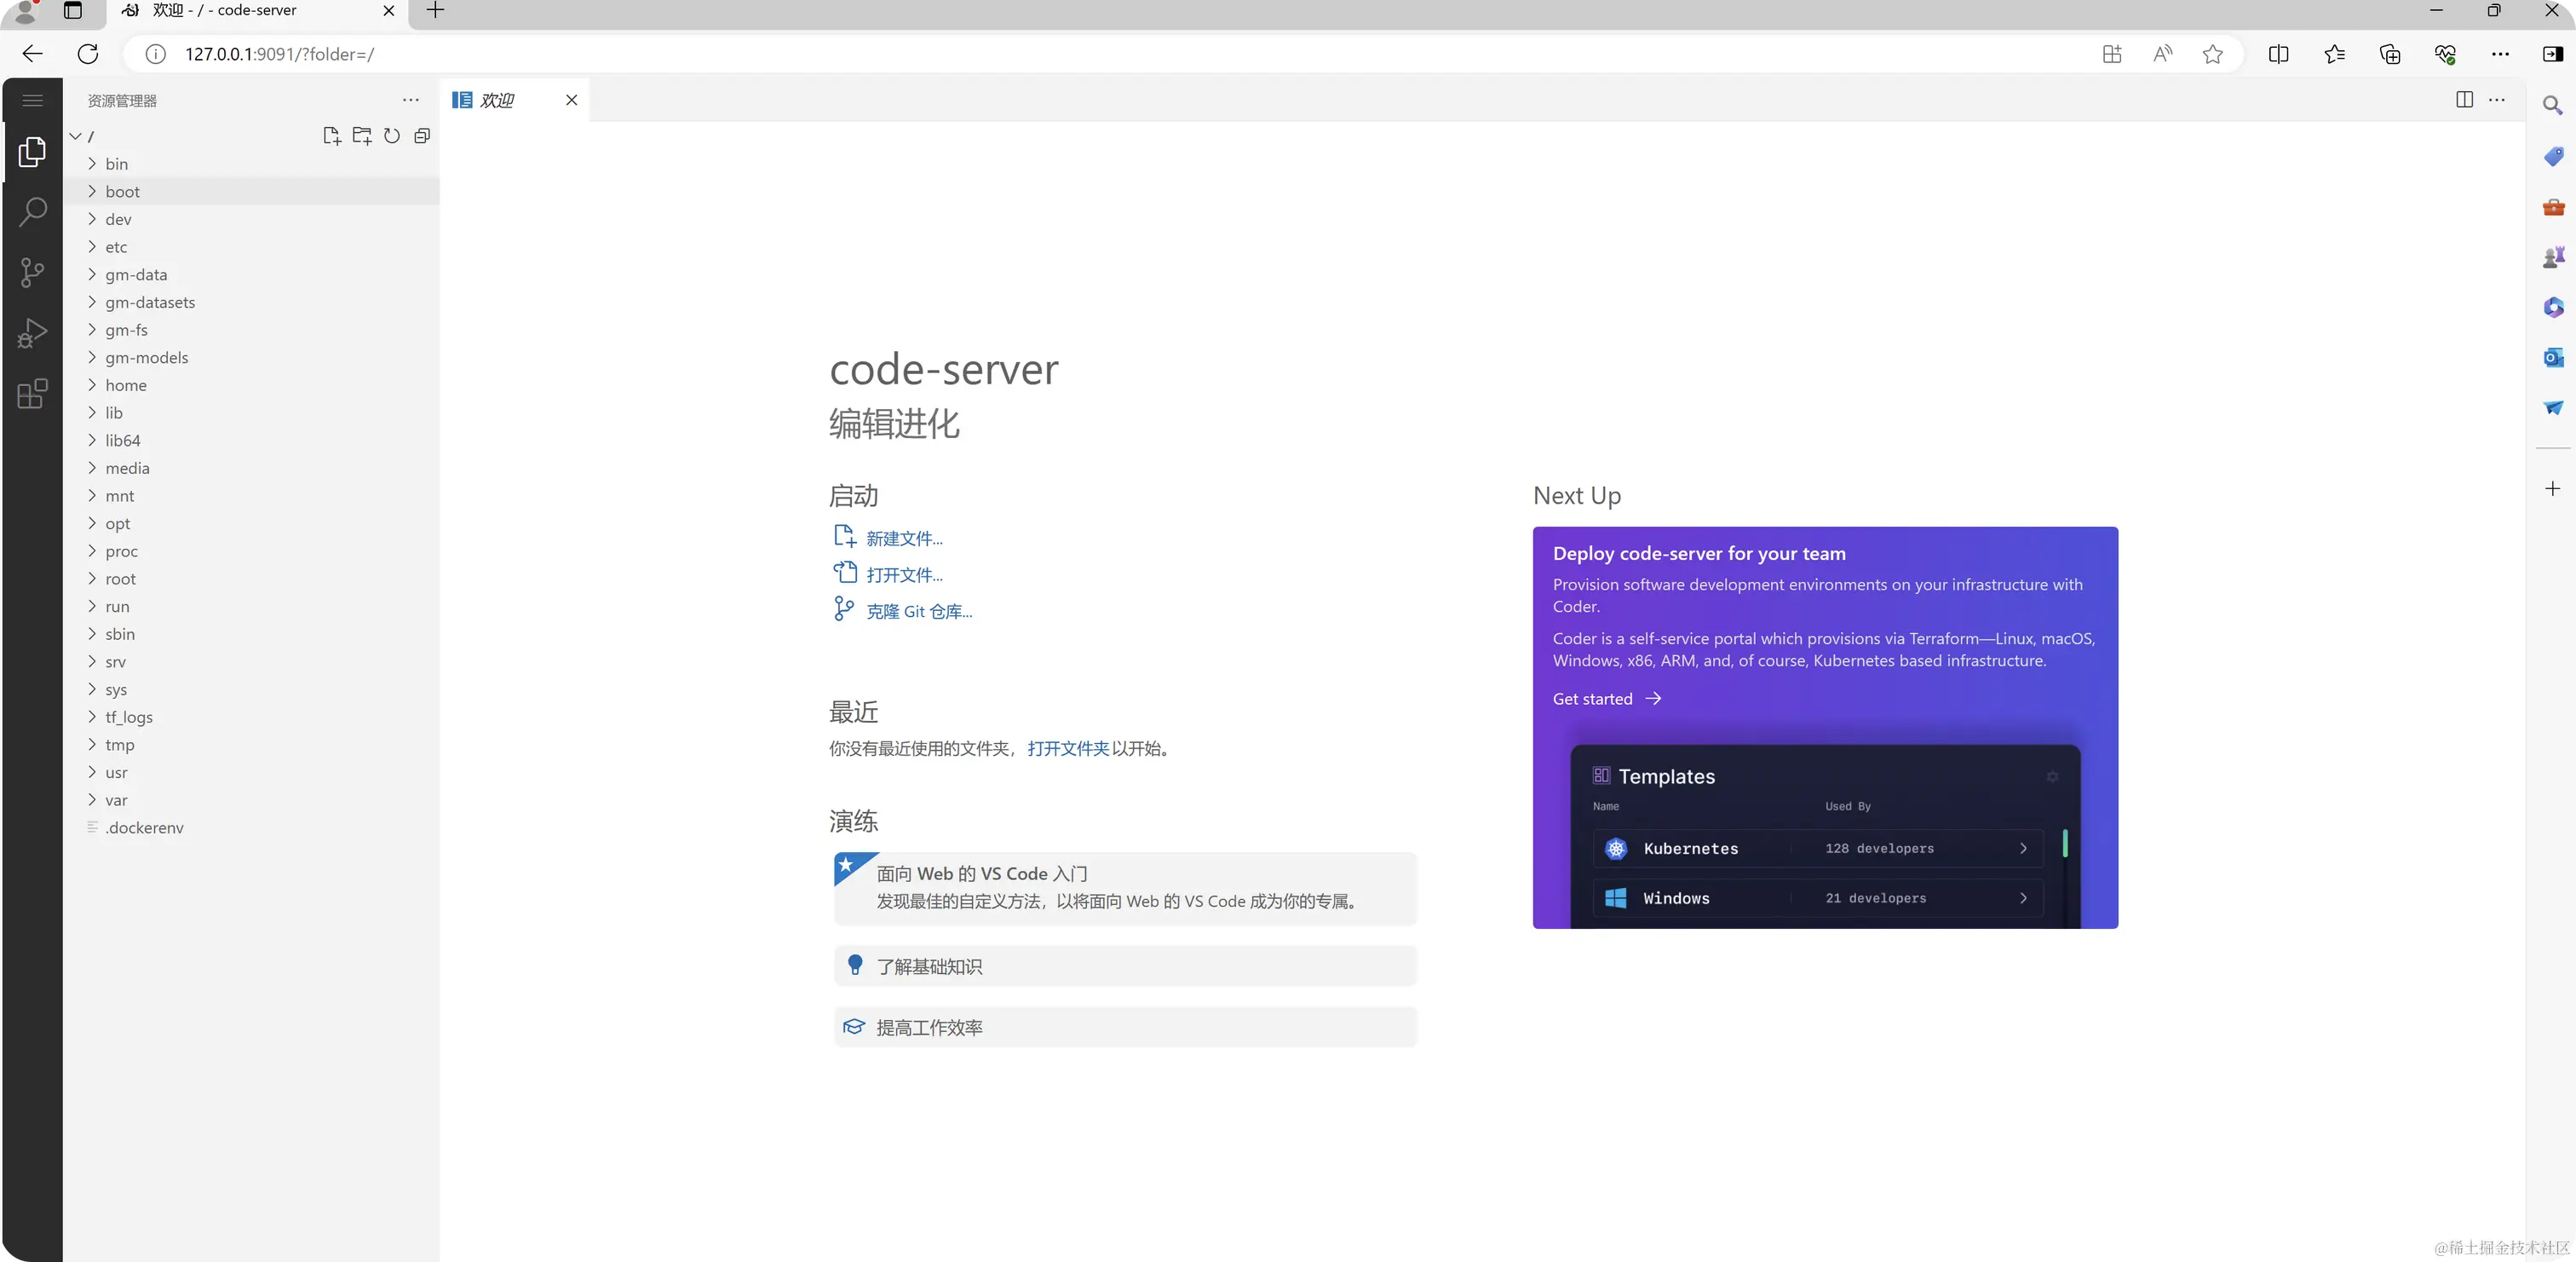This screenshot has height=1262, width=2576.
Task: Open the Search view in activity bar
Action: [x=32, y=212]
